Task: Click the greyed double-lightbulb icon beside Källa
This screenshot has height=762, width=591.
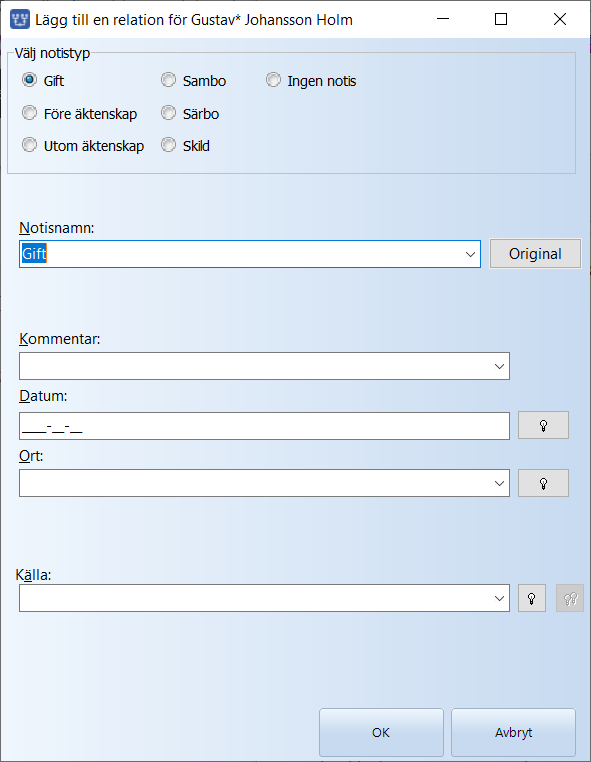Action: (x=570, y=598)
